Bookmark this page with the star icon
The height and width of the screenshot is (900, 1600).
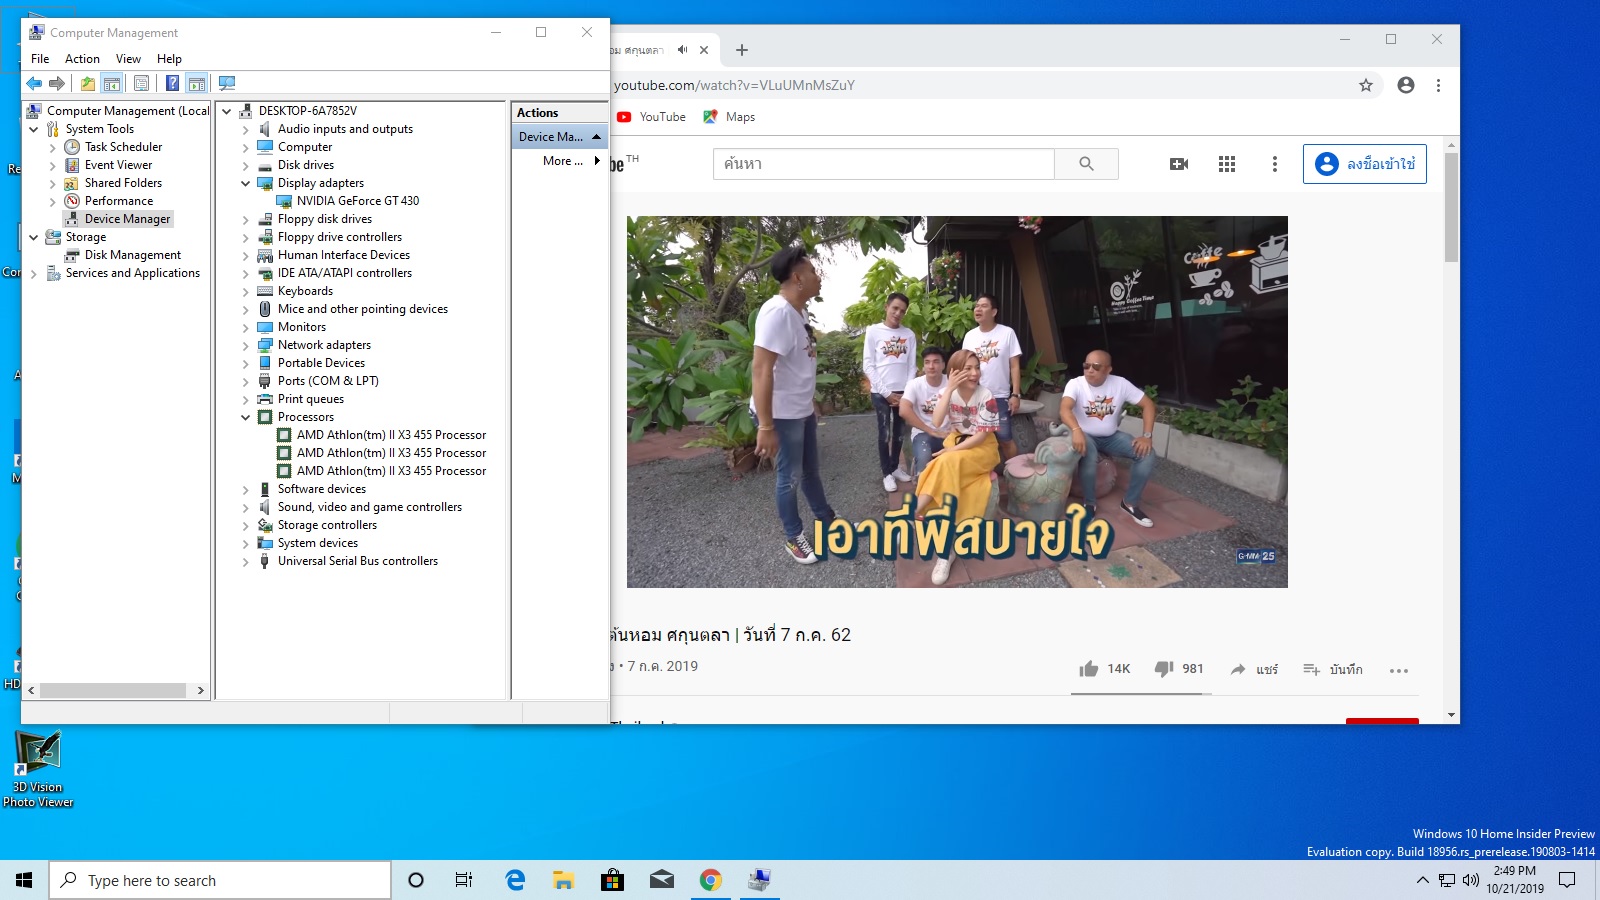point(1366,85)
